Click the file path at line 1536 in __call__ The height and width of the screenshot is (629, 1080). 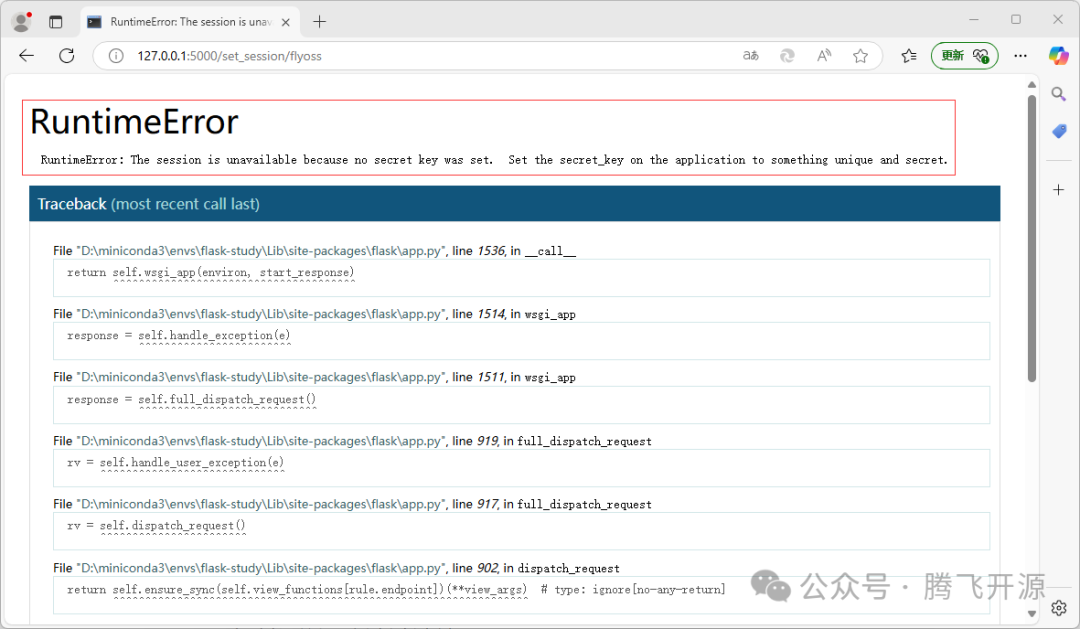pyautogui.click(x=262, y=251)
